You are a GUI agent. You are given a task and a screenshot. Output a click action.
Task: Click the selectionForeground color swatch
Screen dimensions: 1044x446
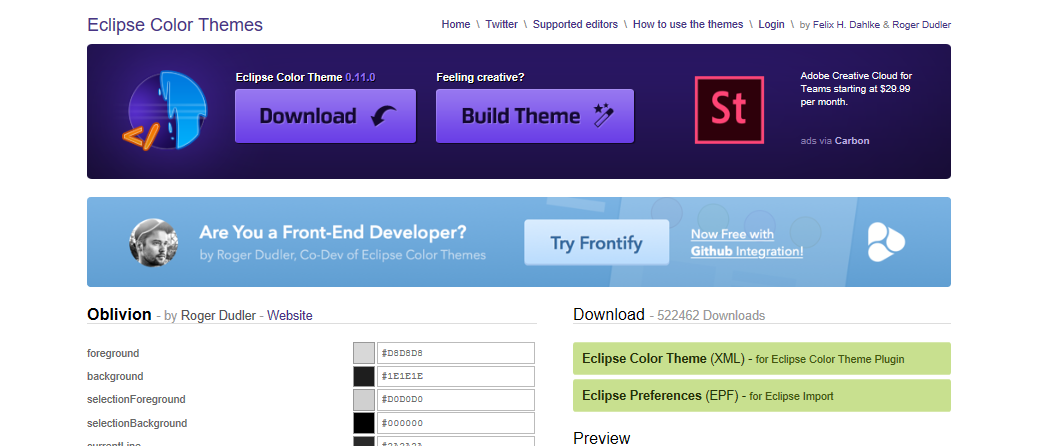[x=364, y=399]
